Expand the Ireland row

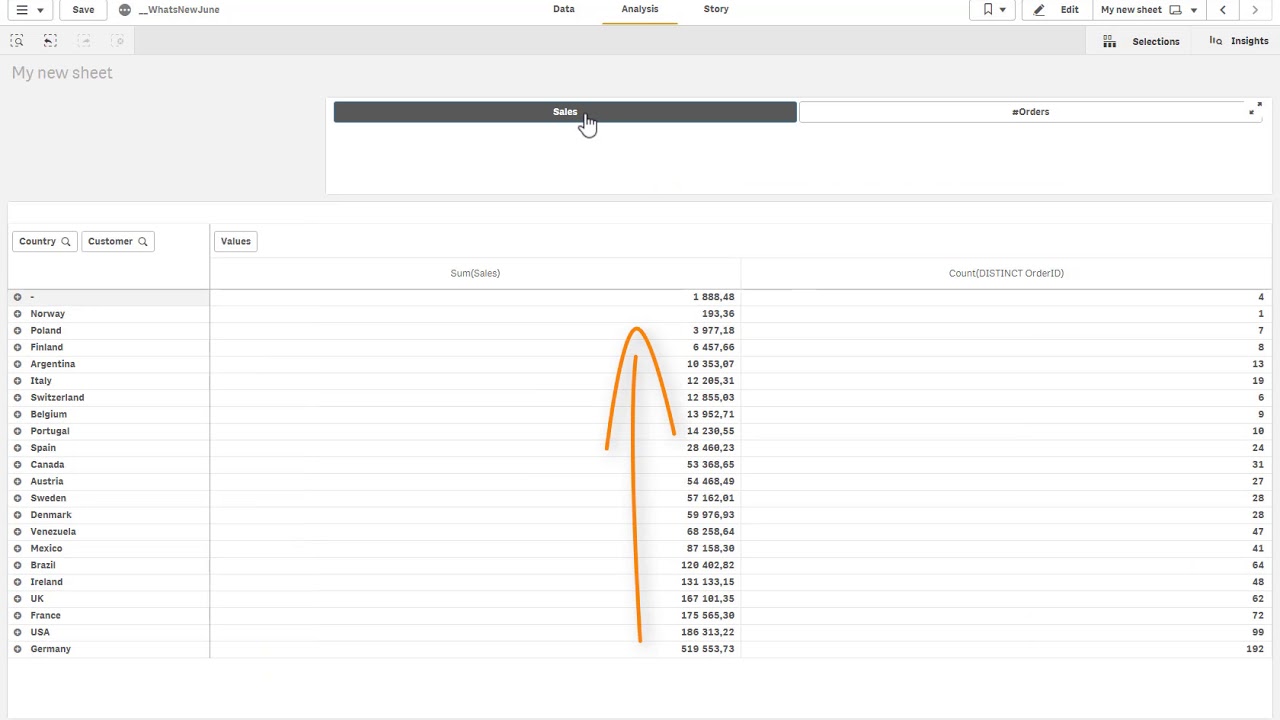[17, 582]
